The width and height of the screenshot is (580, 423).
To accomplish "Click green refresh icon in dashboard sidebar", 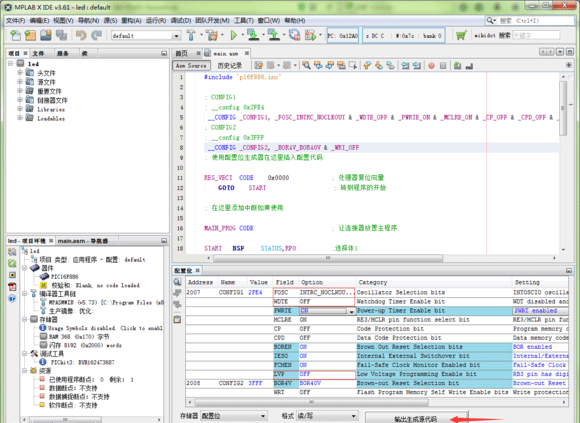I will pyautogui.click(x=12, y=263).
